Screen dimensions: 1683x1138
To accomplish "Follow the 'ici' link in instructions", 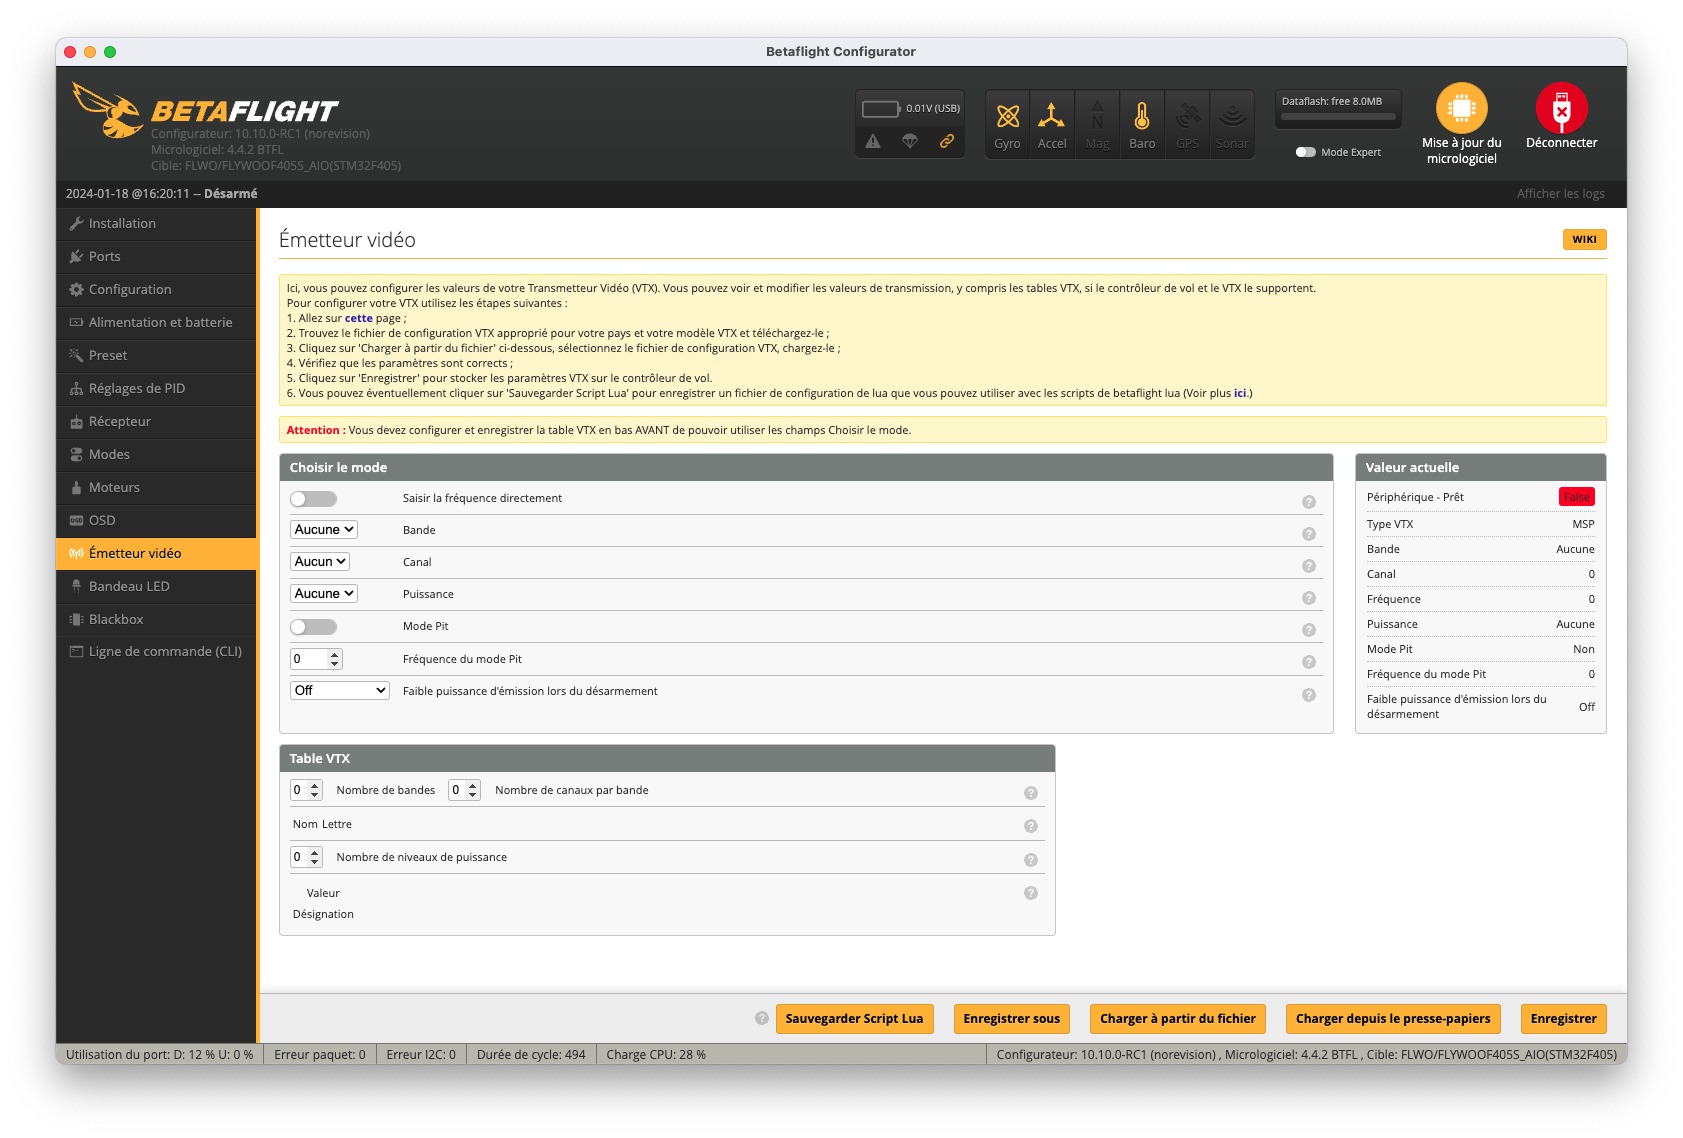I will [x=1239, y=393].
